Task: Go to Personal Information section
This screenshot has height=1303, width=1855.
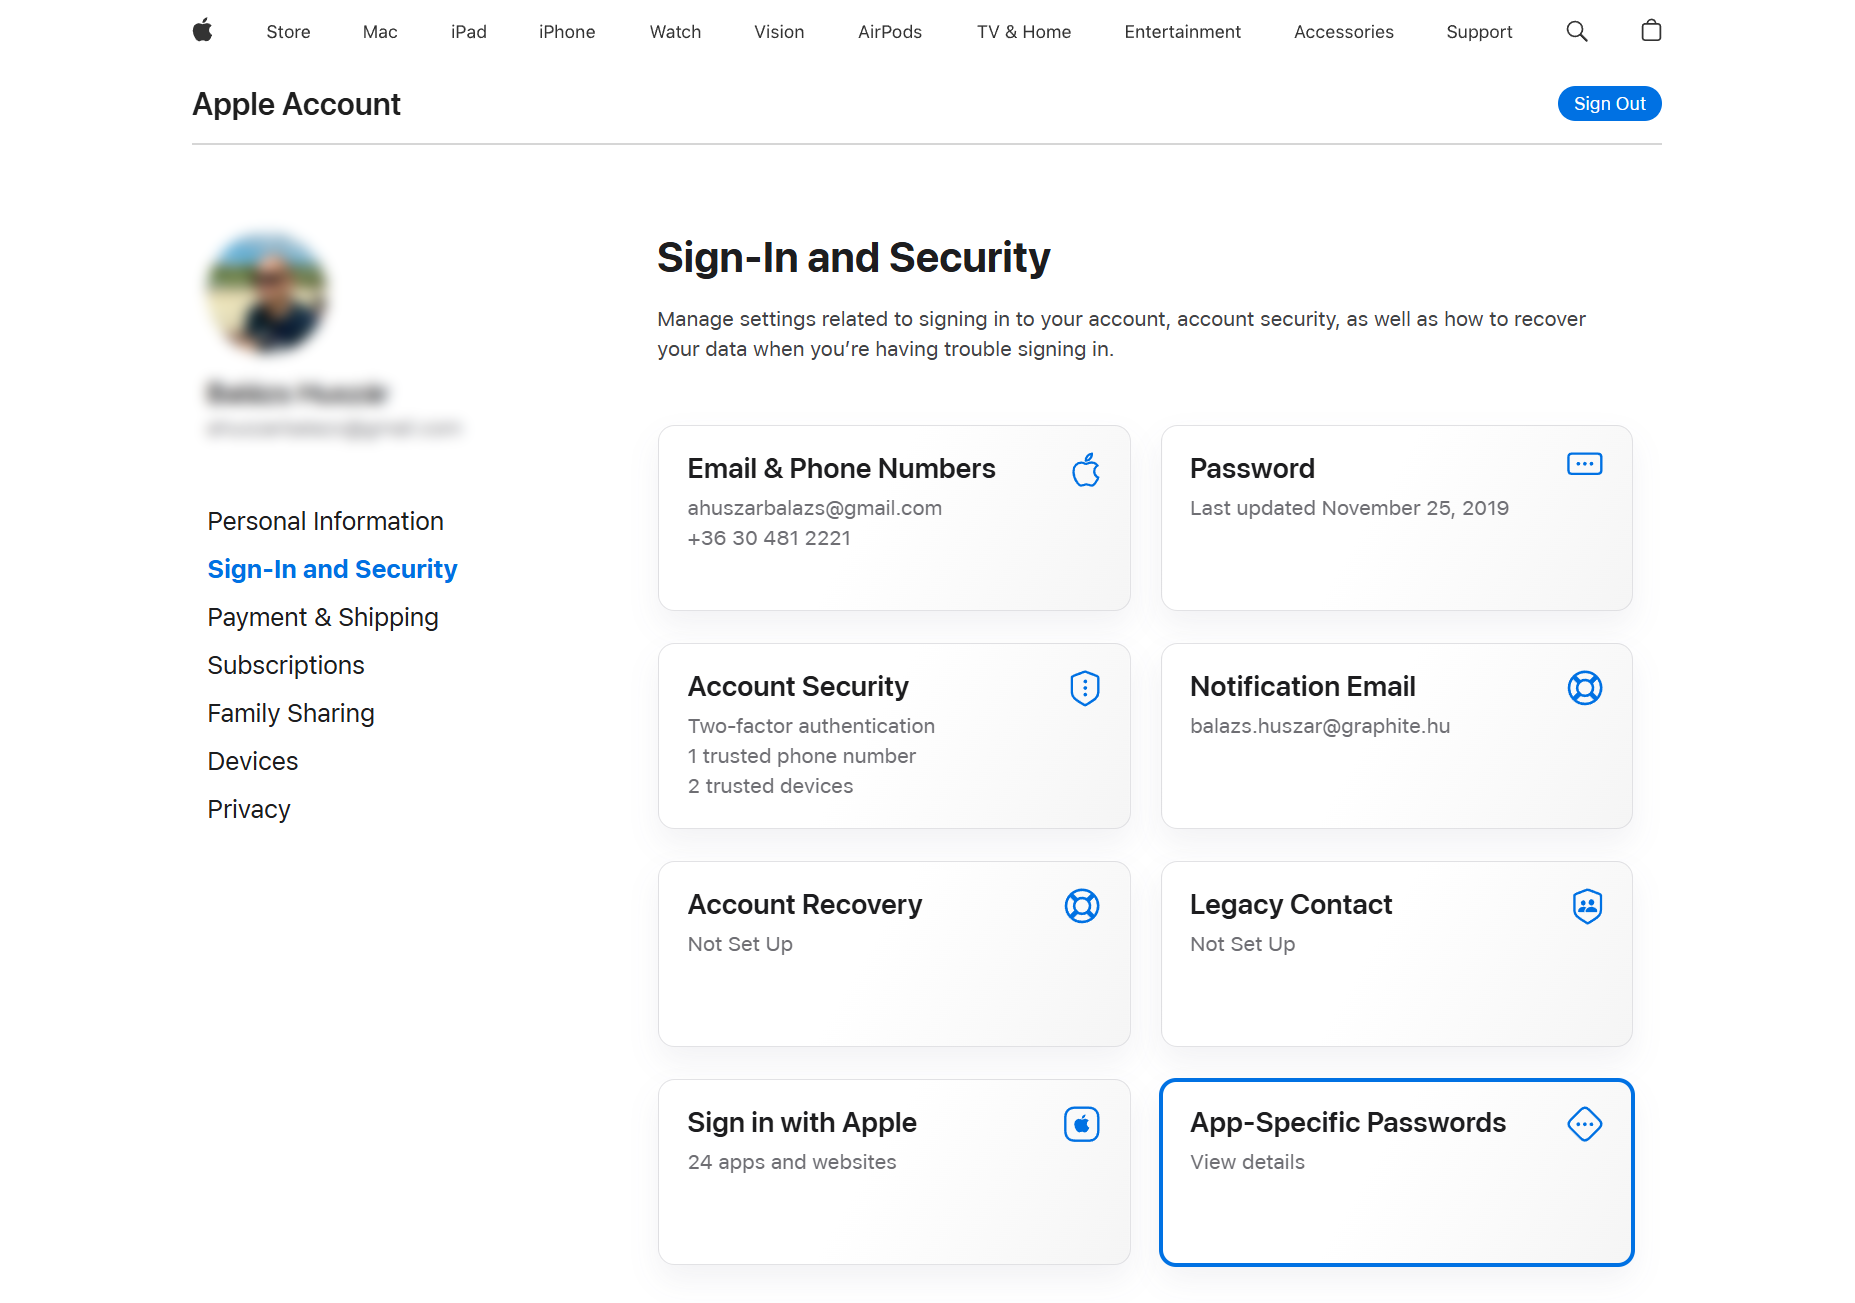Action: [x=325, y=521]
